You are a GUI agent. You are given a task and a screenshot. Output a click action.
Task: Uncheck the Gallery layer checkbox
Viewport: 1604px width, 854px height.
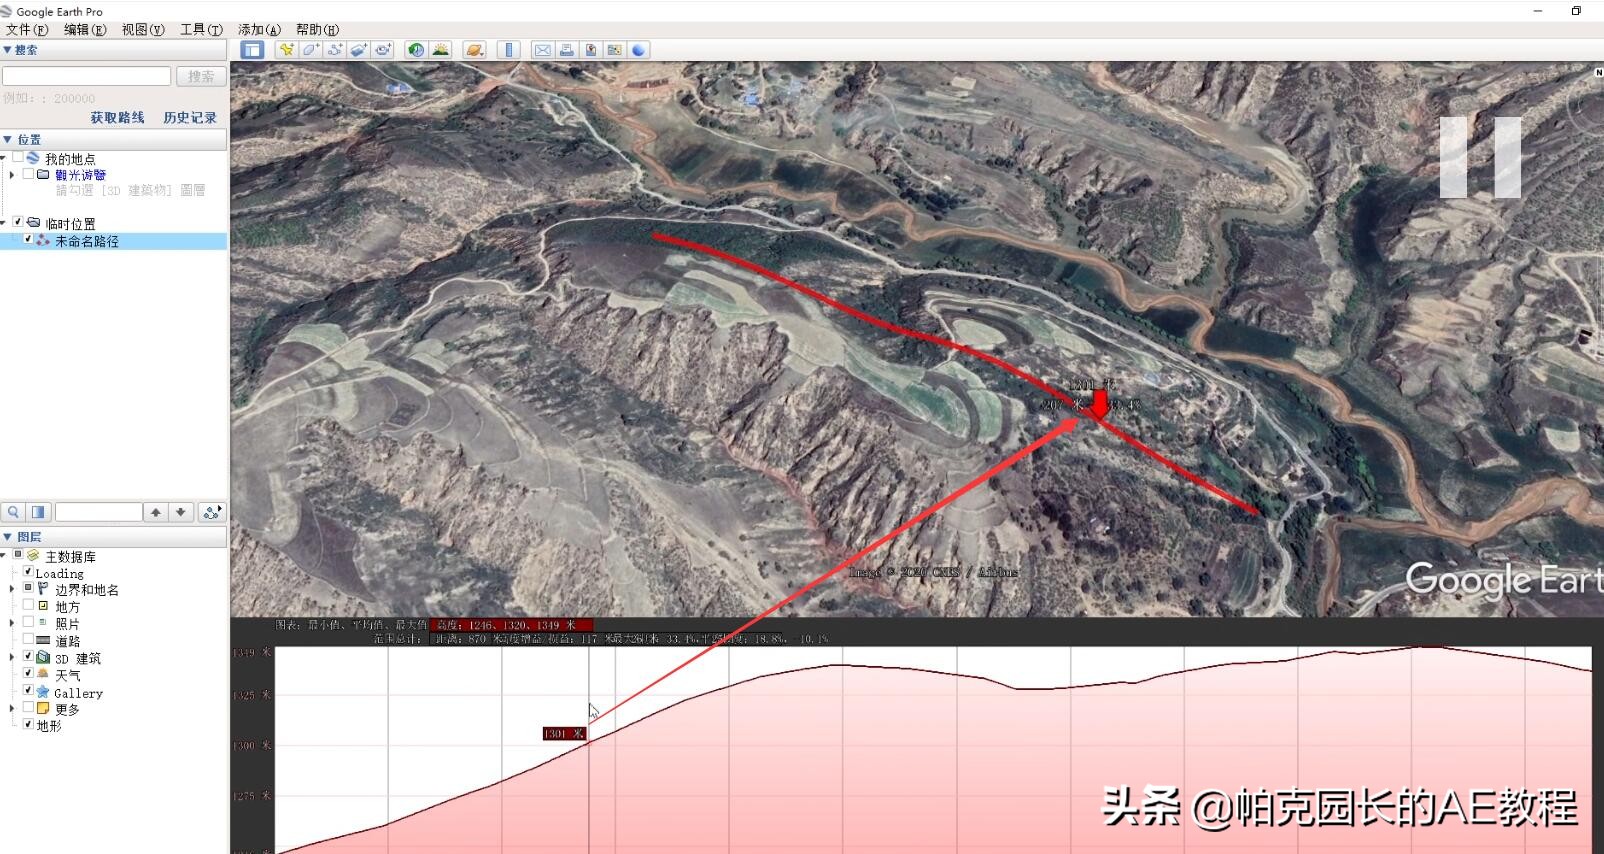(28, 691)
